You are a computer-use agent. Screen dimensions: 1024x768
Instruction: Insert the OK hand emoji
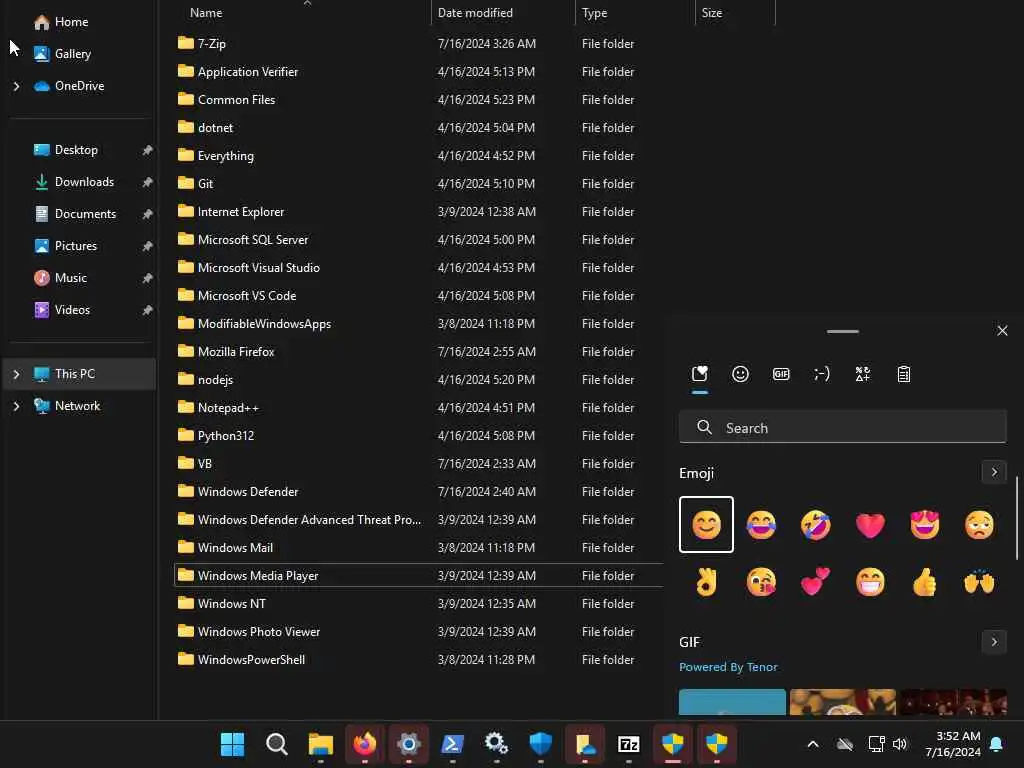pos(706,581)
